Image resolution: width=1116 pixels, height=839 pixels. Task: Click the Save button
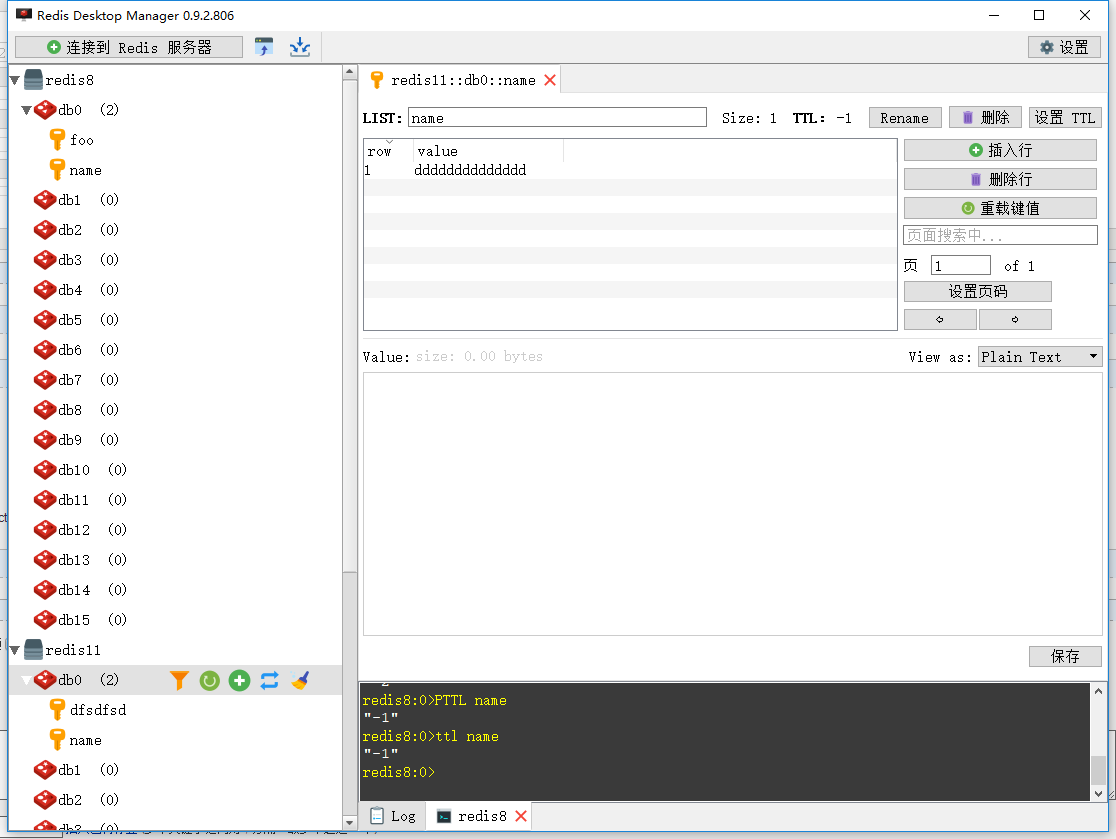[1065, 656]
